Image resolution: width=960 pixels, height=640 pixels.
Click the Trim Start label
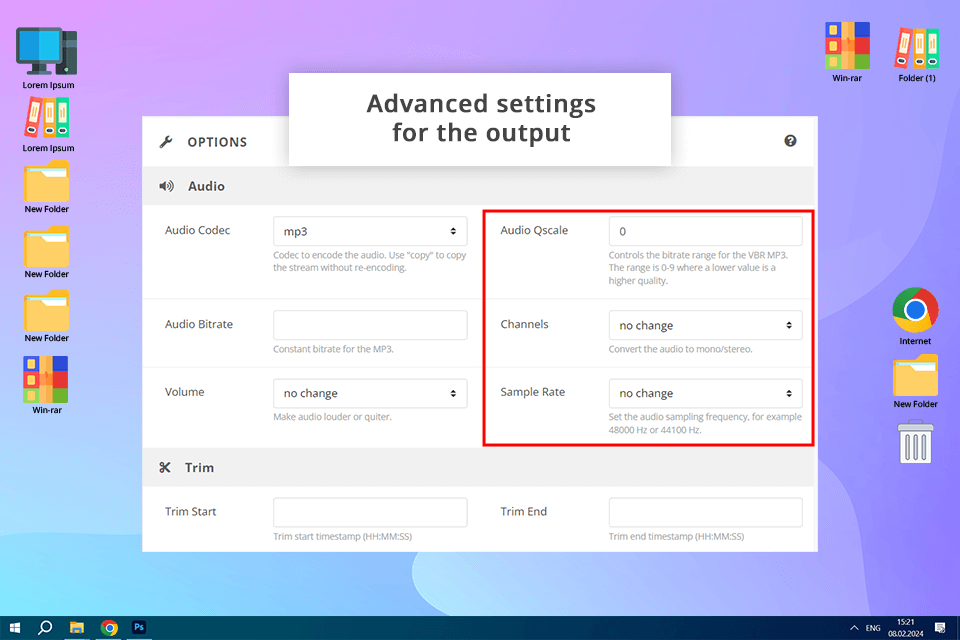click(190, 511)
